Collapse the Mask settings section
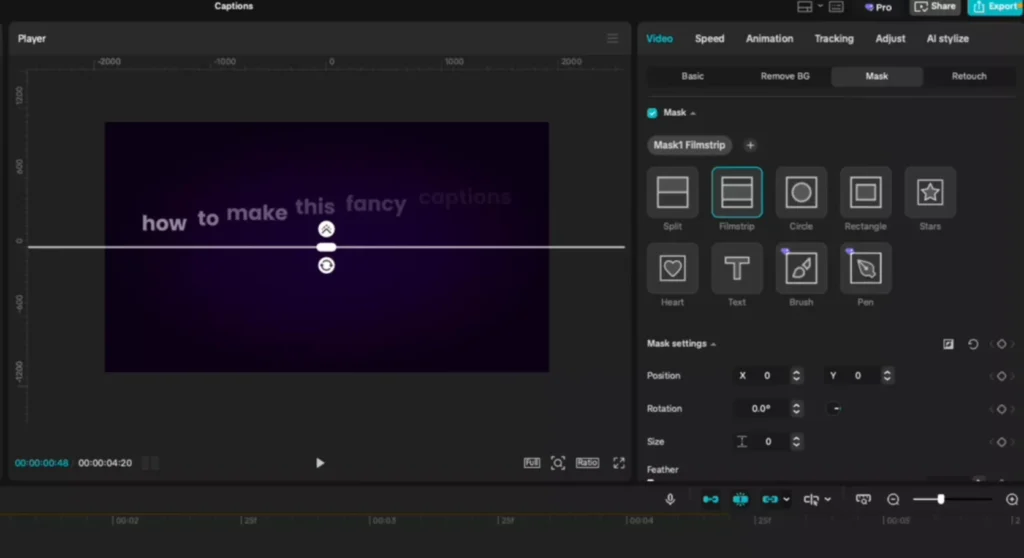Screen dimensions: 1024x558 (x=713, y=344)
